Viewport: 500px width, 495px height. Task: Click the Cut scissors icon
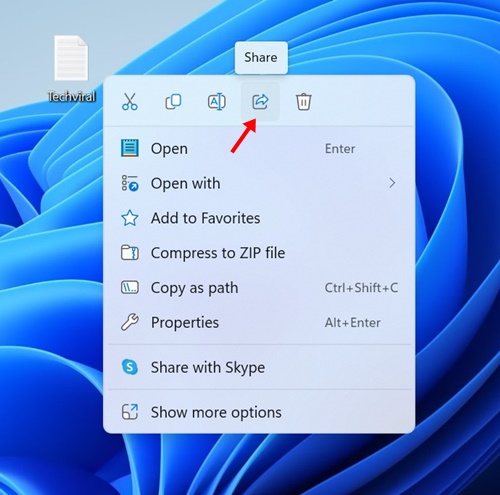click(130, 102)
